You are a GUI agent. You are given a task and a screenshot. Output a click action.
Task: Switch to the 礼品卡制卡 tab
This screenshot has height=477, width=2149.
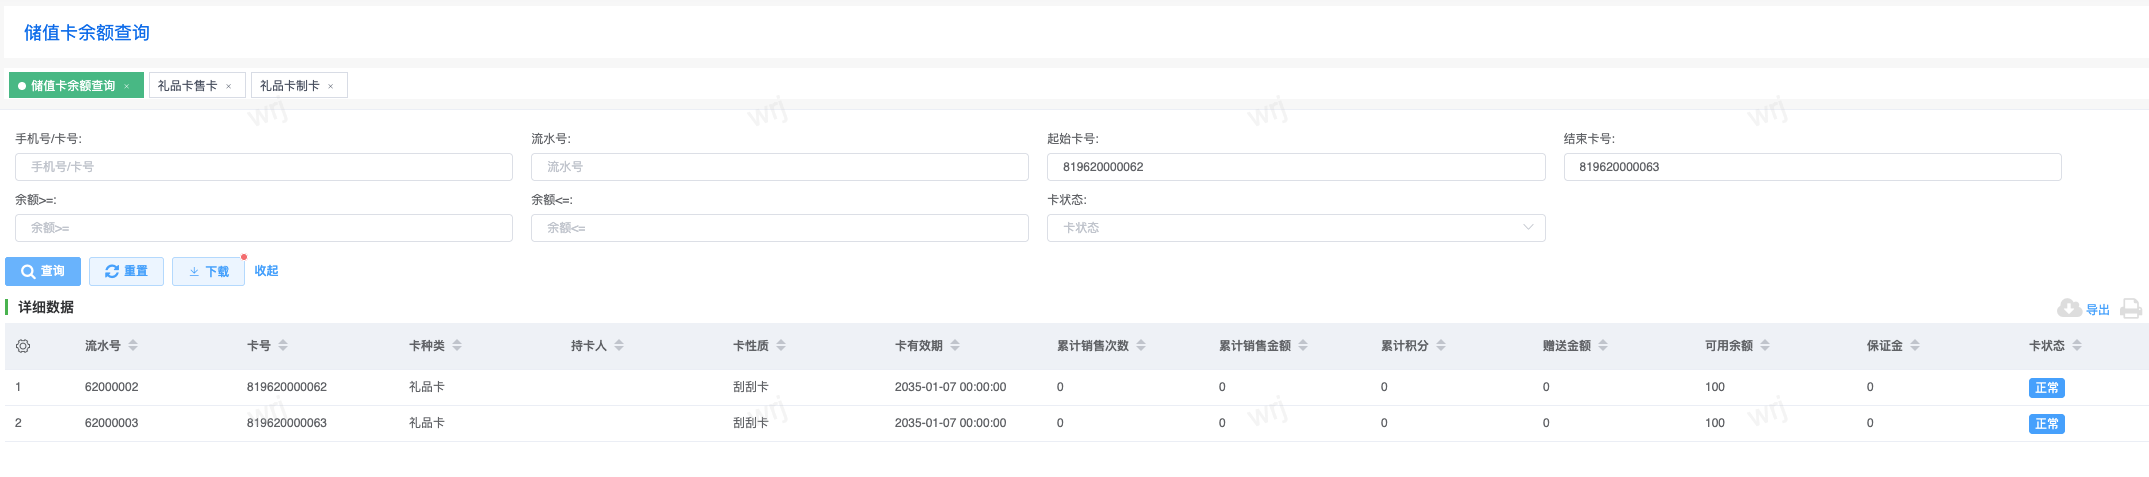click(289, 86)
